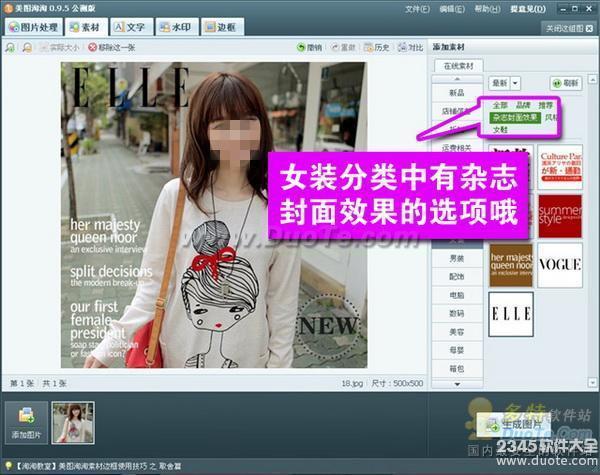Select the 配饰 category
Screen dimensions: 600x475
click(457, 277)
